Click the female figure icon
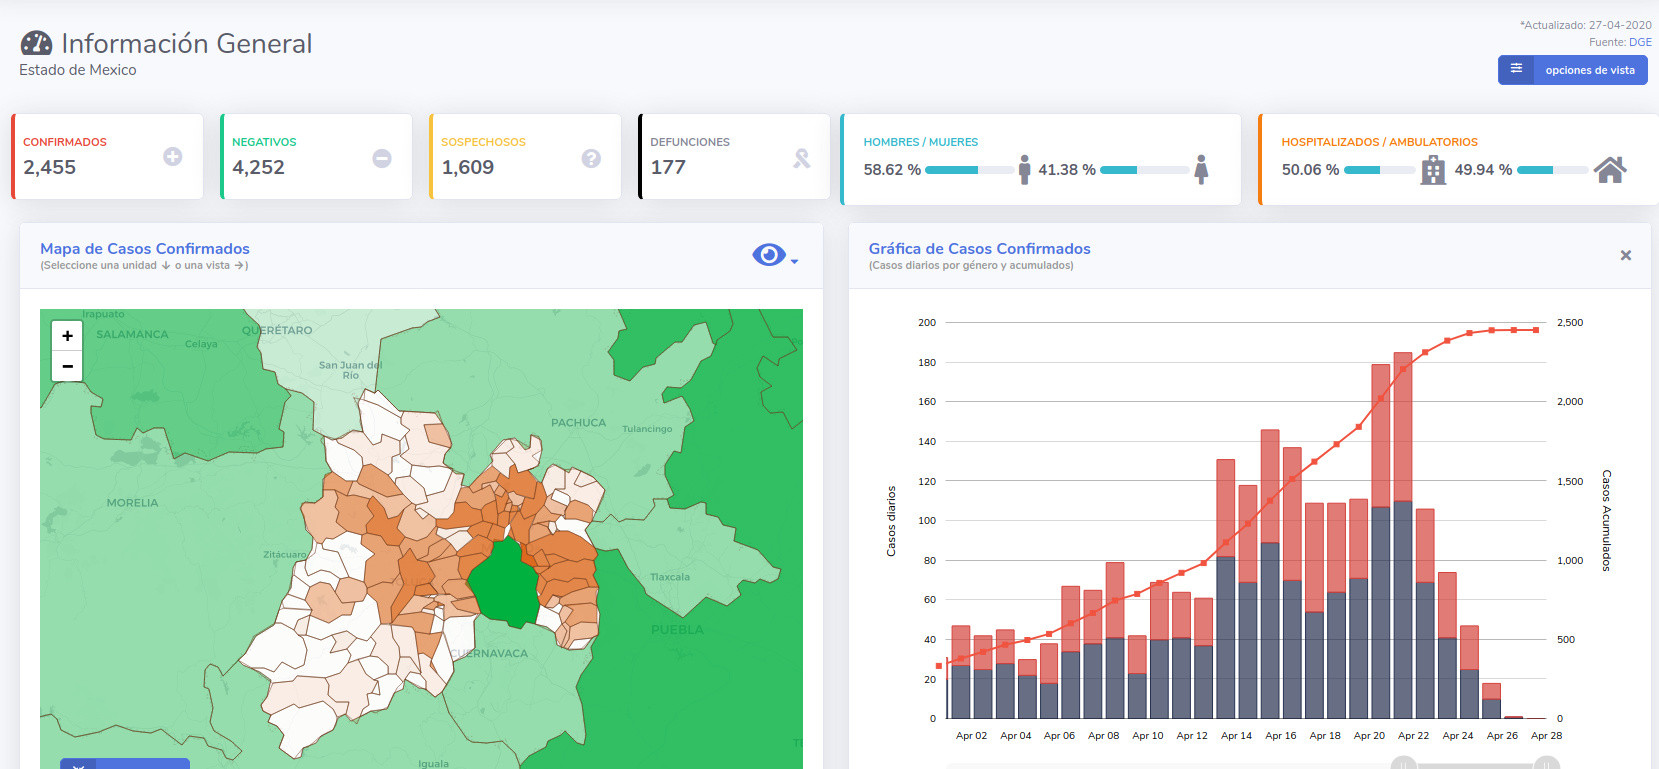This screenshot has width=1659, height=769. tap(1201, 170)
